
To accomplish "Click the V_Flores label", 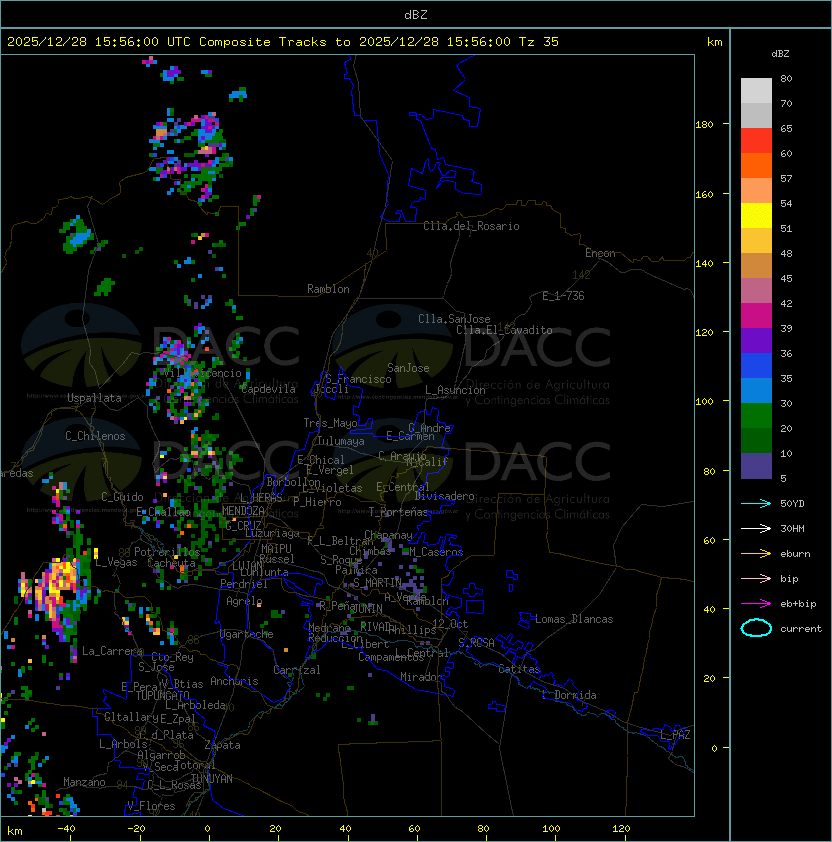I will coord(151,807).
